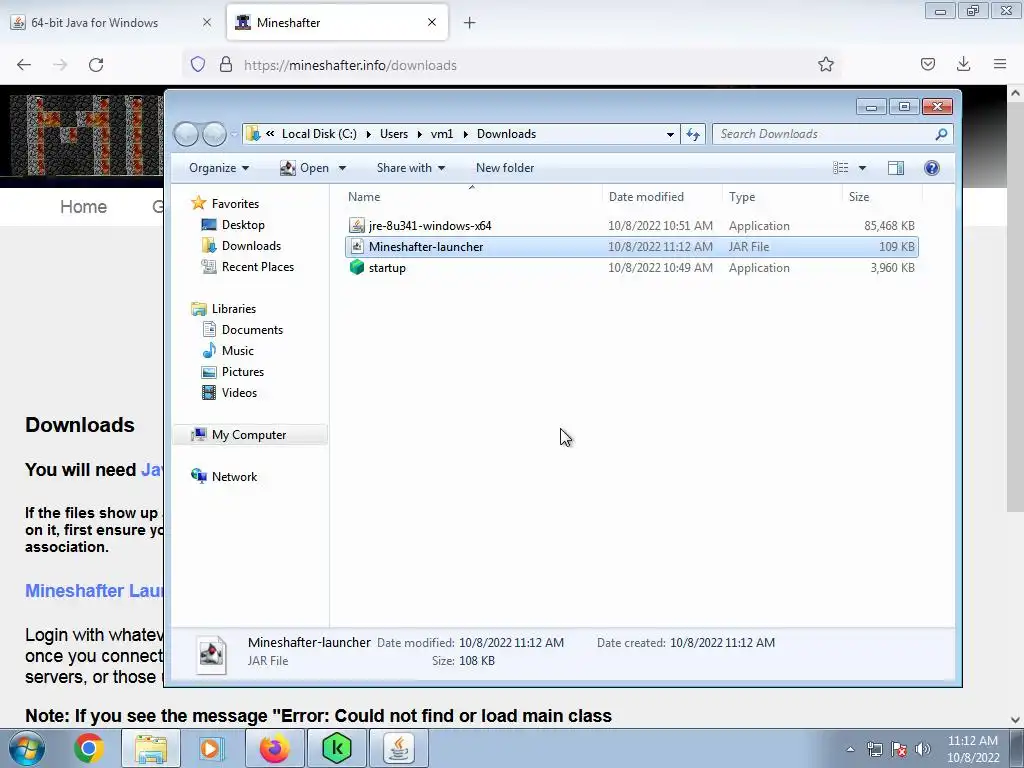Open the Firefox downloads panel icon
The height and width of the screenshot is (768, 1024).
click(963, 64)
